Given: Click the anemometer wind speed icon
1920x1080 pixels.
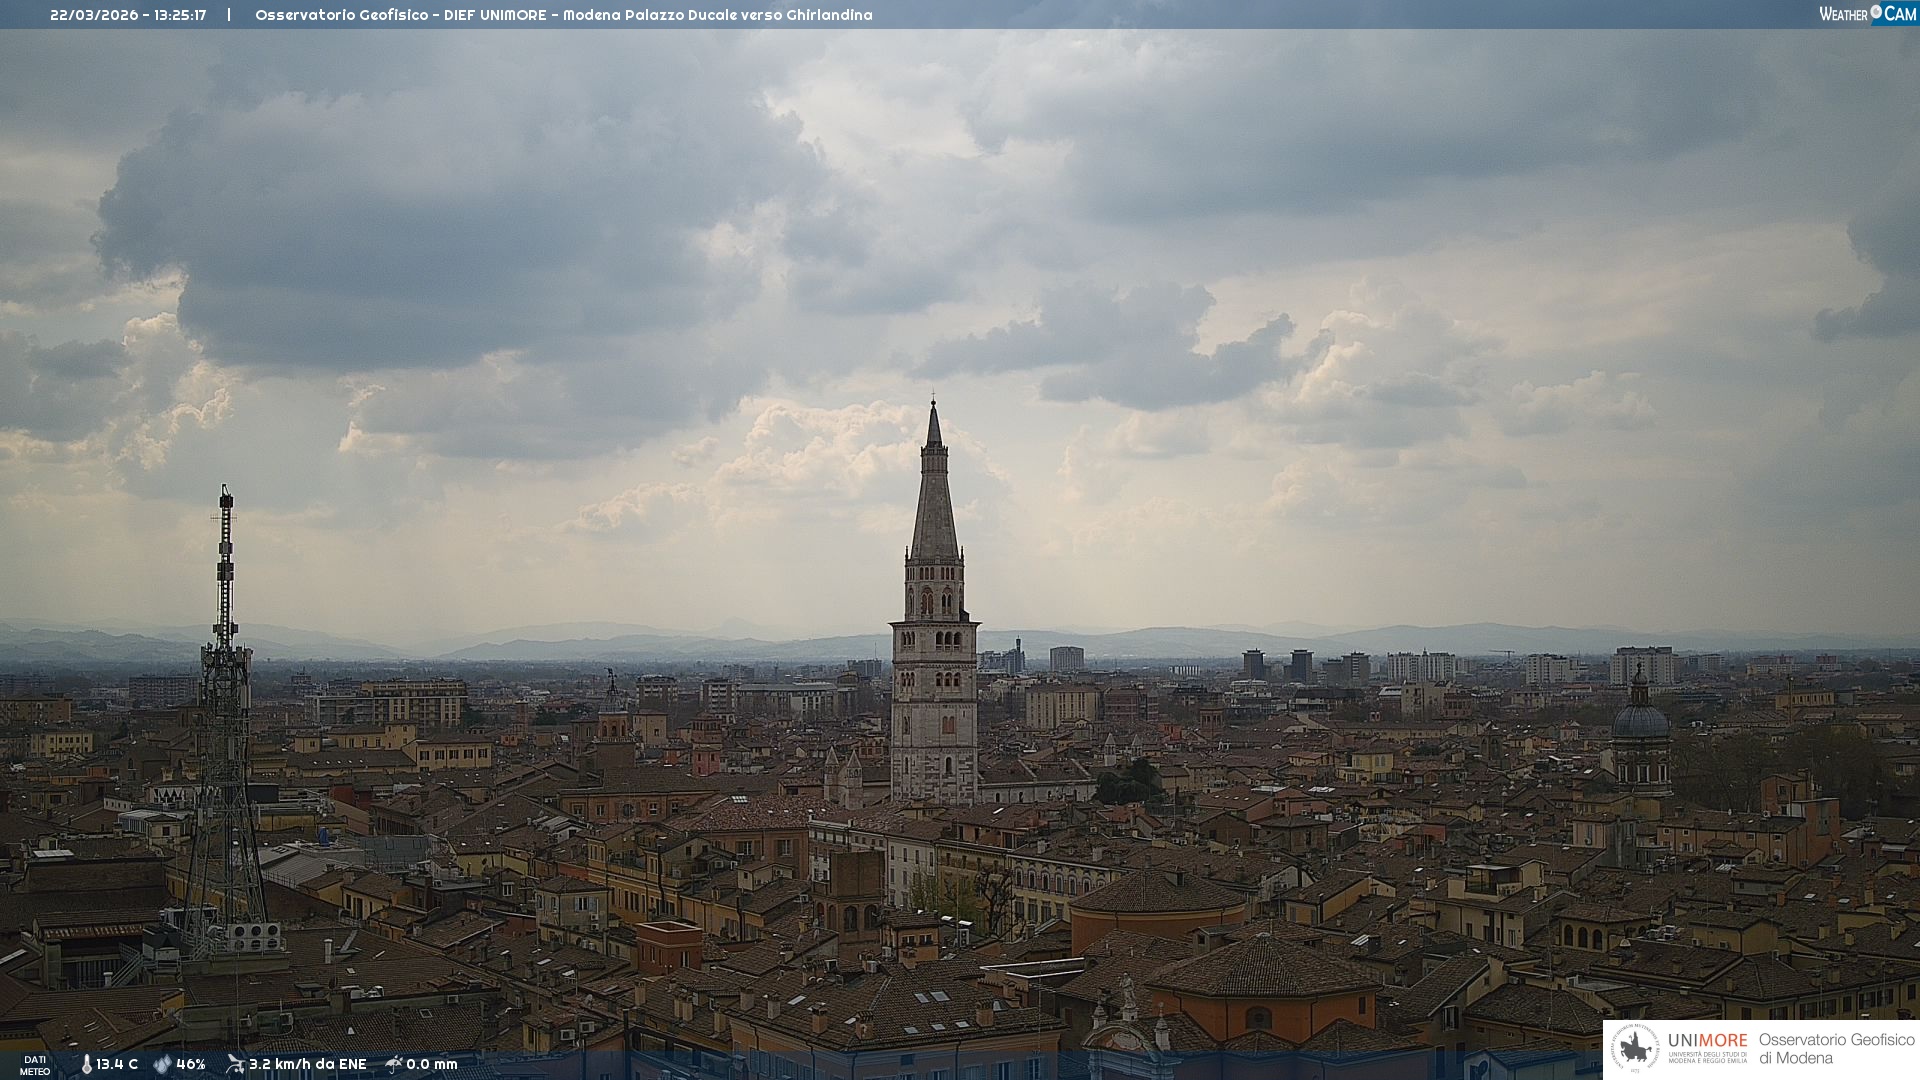Looking at the screenshot, I should [235, 1064].
